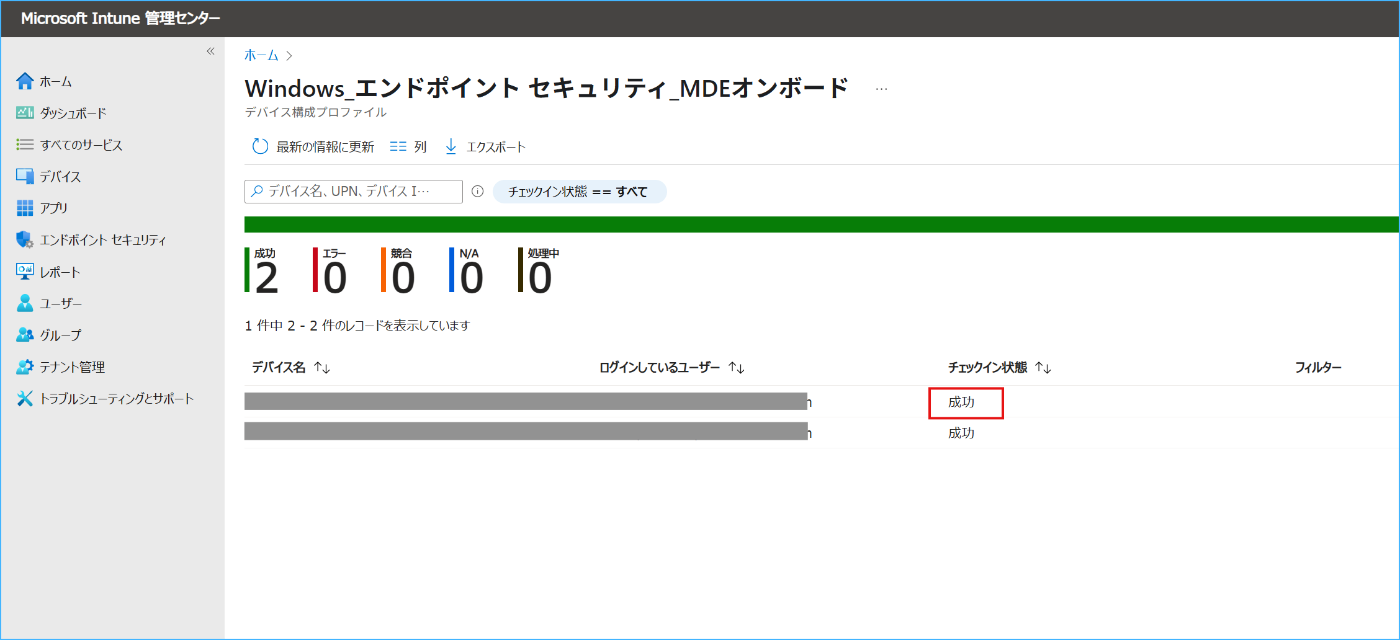Open the ダッシュボード icon in sidebar
Image resolution: width=1400 pixels, height=640 pixels.
click(x=25, y=113)
